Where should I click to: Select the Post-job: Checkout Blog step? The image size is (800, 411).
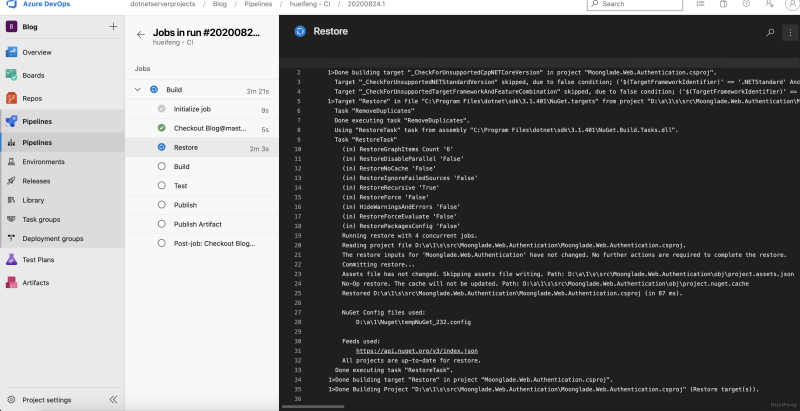click(x=202, y=243)
